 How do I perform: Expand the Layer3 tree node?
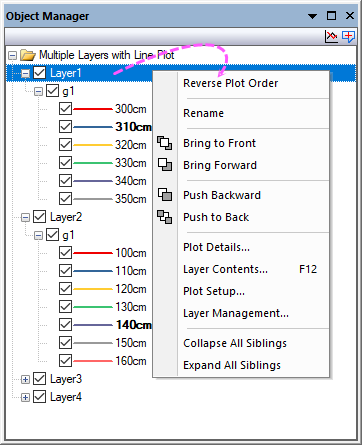click(25, 379)
